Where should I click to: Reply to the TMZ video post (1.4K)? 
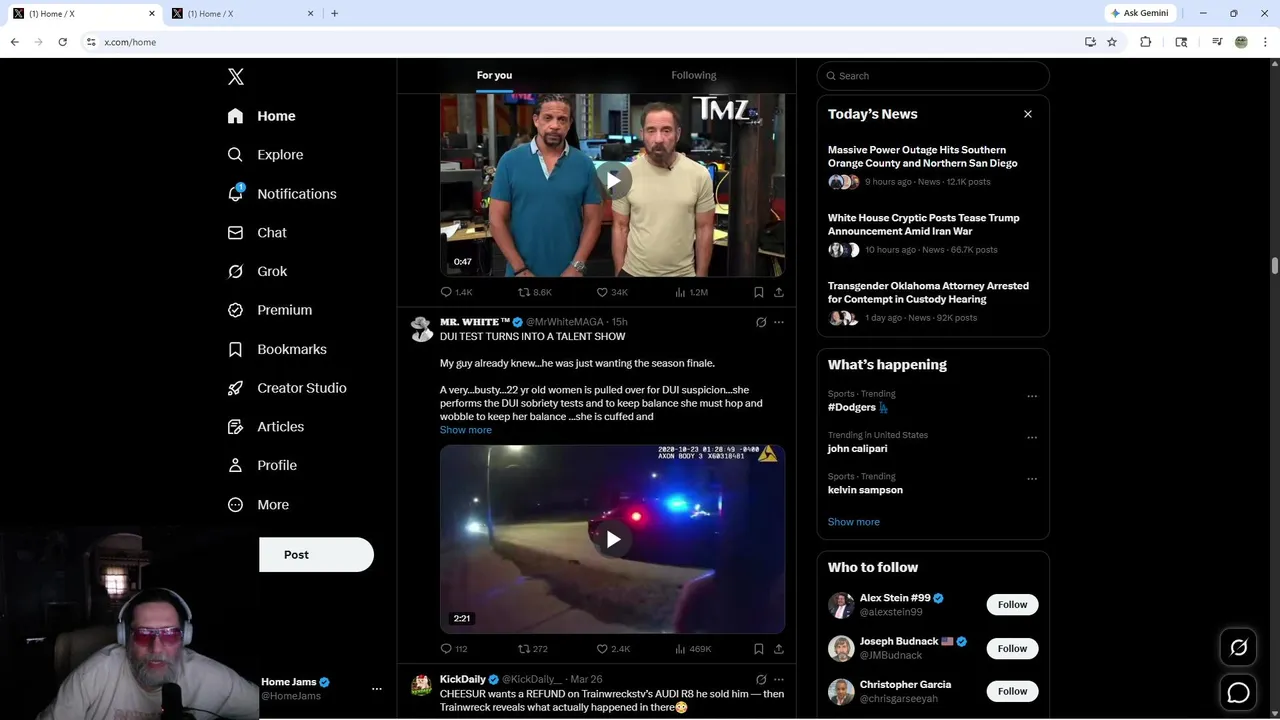coord(456,292)
